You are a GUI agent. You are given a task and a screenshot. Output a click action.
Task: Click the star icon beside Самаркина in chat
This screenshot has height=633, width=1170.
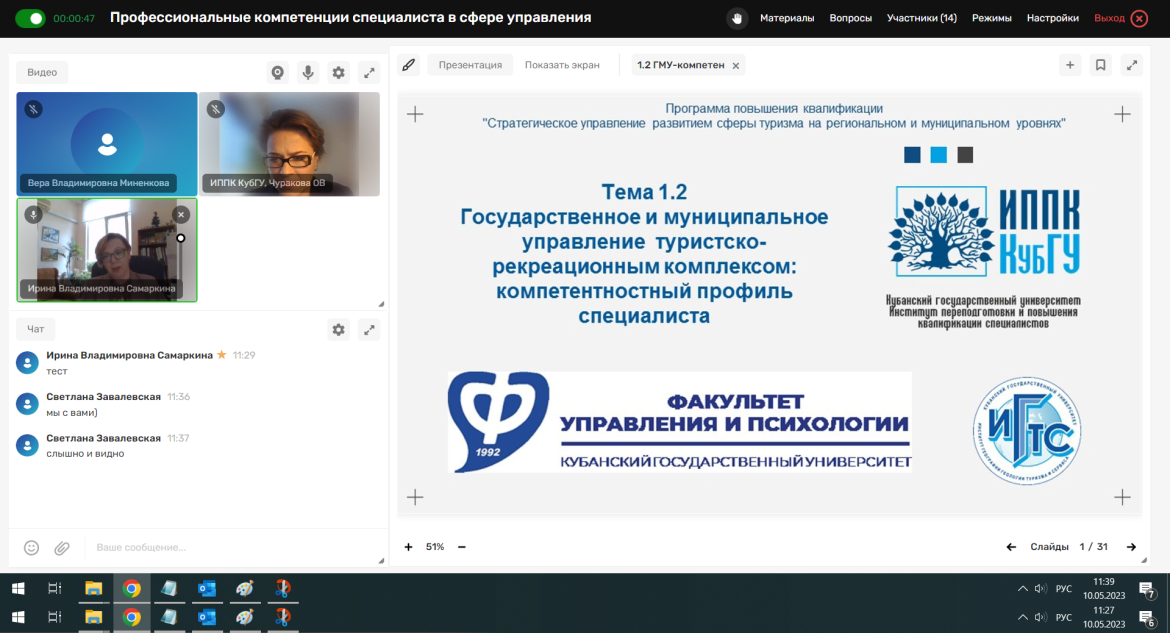(222, 355)
